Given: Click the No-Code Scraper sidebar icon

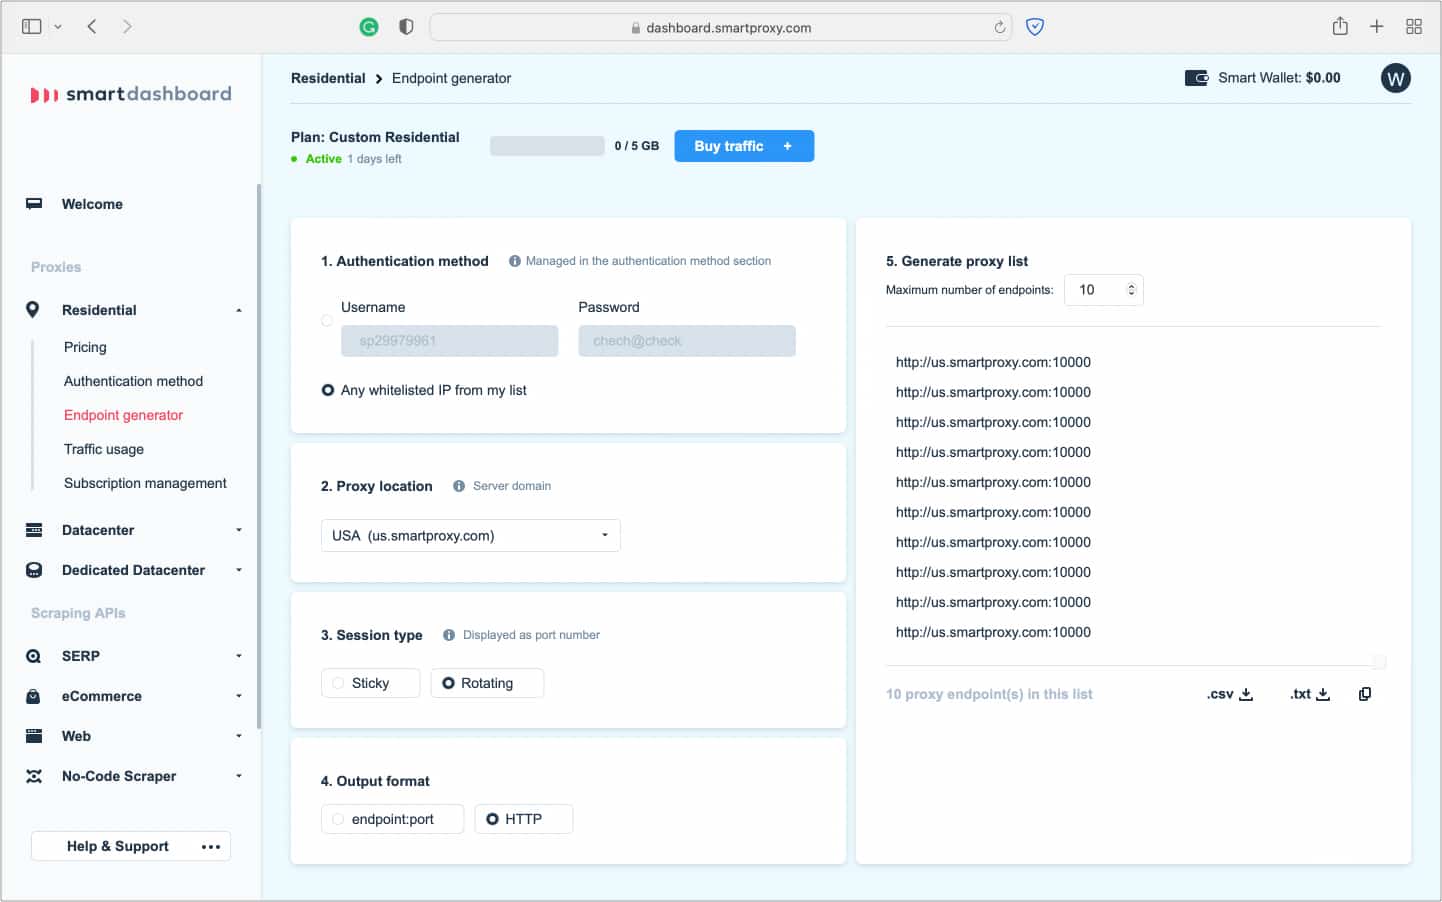Looking at the screenshot, I should 34,776.
